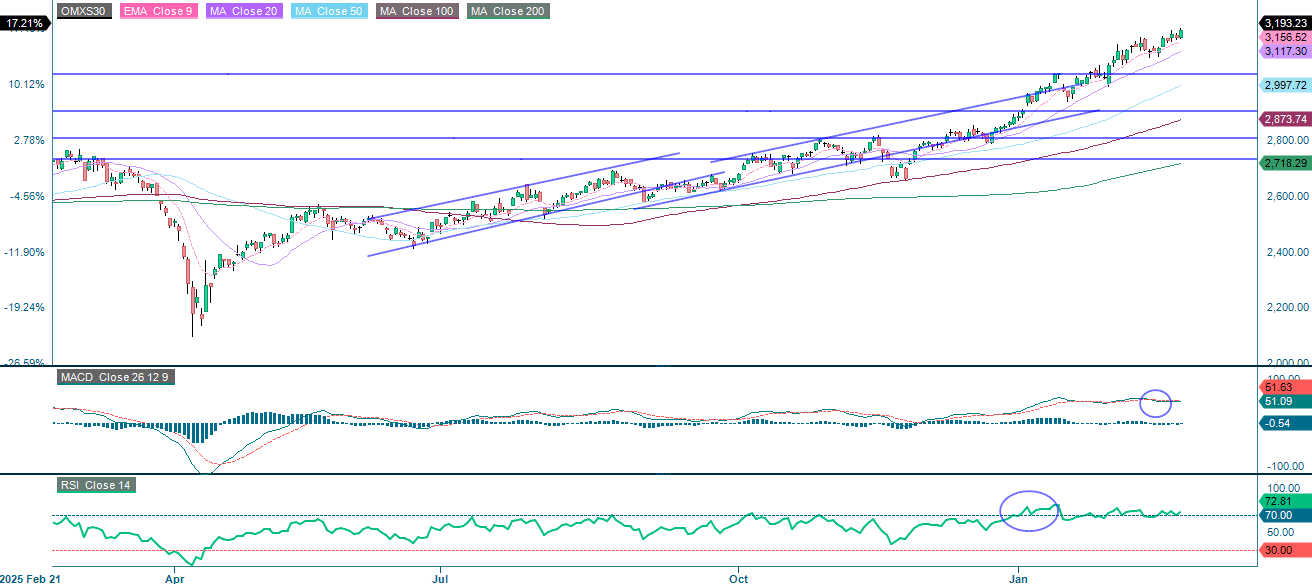The height and width of the screenshot is (584, 1312).
Task: Click the OMXS30 symbol label
Action: pos(84,11)
